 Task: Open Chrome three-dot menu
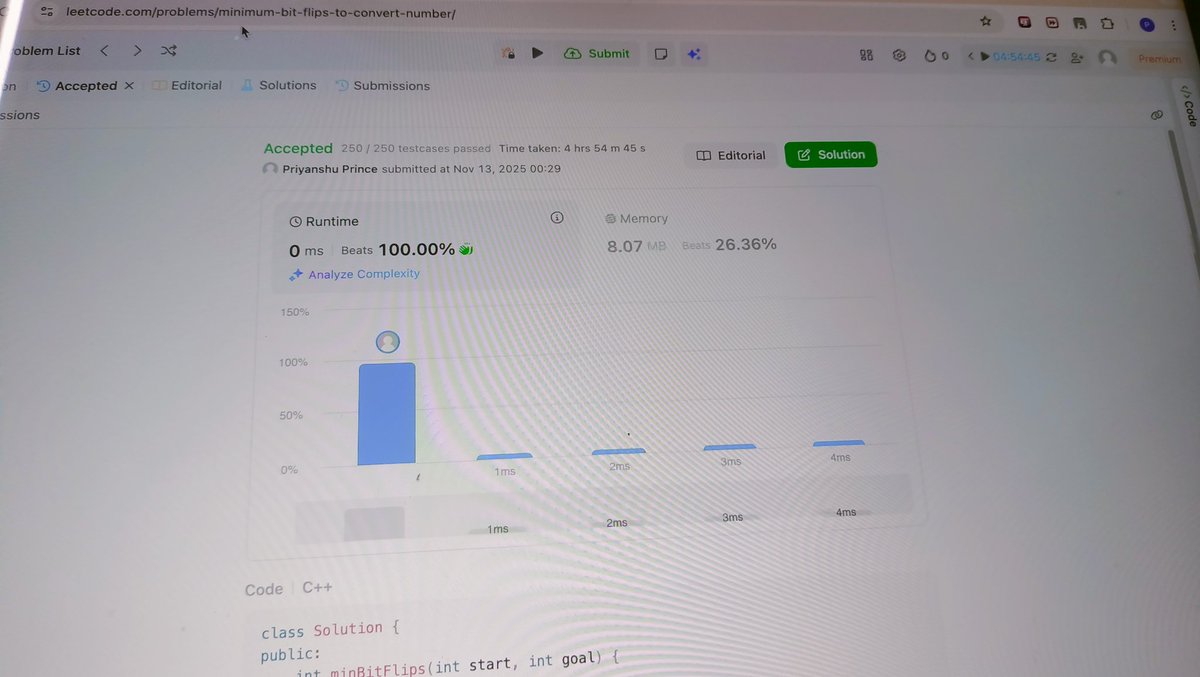click(x=1173, y=25)
